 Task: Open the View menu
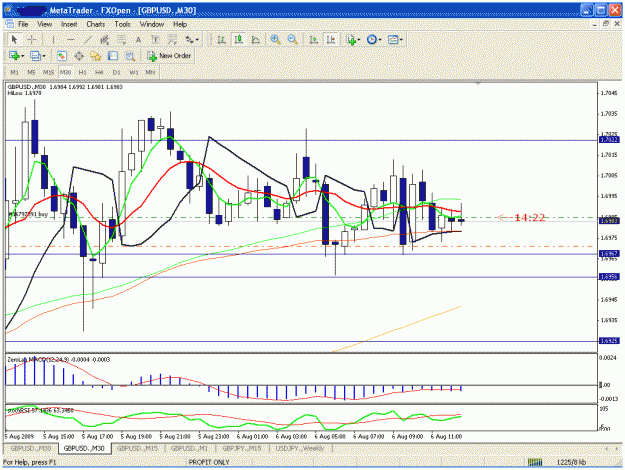[x=45, y=24]
